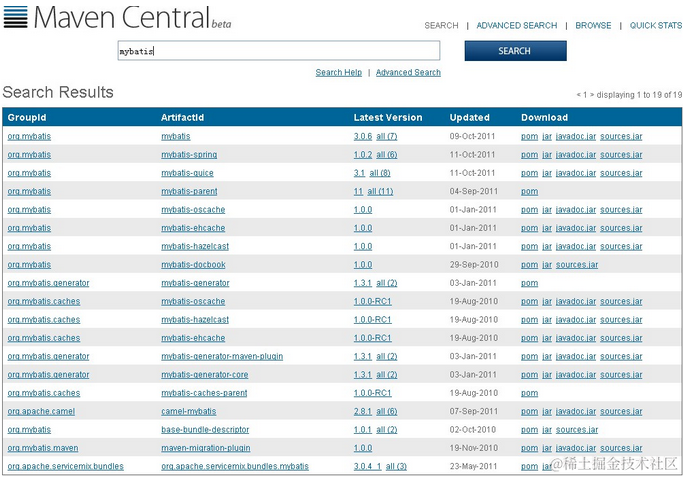Open org.apache.servicemix.bundles.mybatis artifact link
Viewport: 683px width, 477px height.
[x=235, y=466]
